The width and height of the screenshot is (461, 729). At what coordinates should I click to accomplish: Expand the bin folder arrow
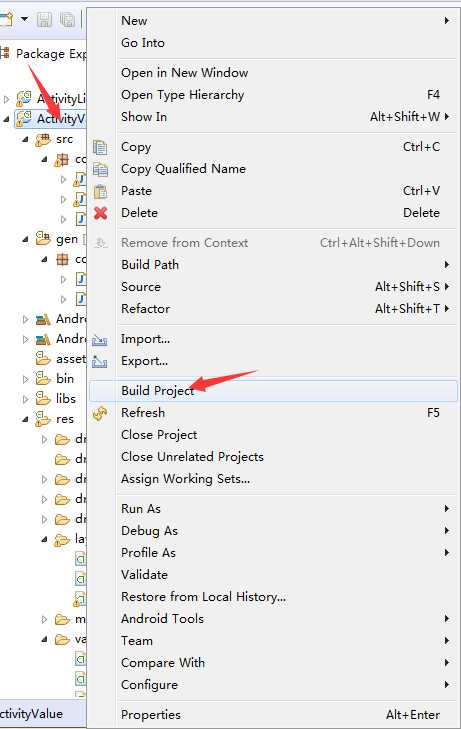pos(26,379)
